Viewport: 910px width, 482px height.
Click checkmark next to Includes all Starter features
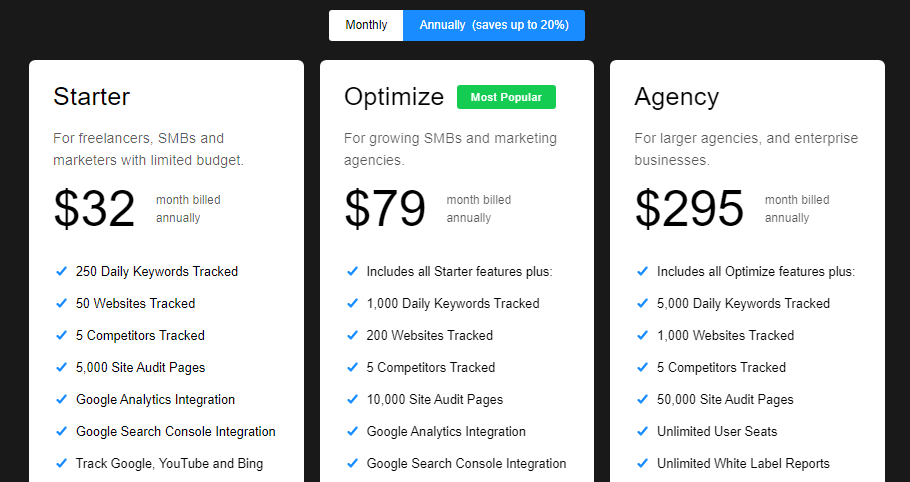352,271
